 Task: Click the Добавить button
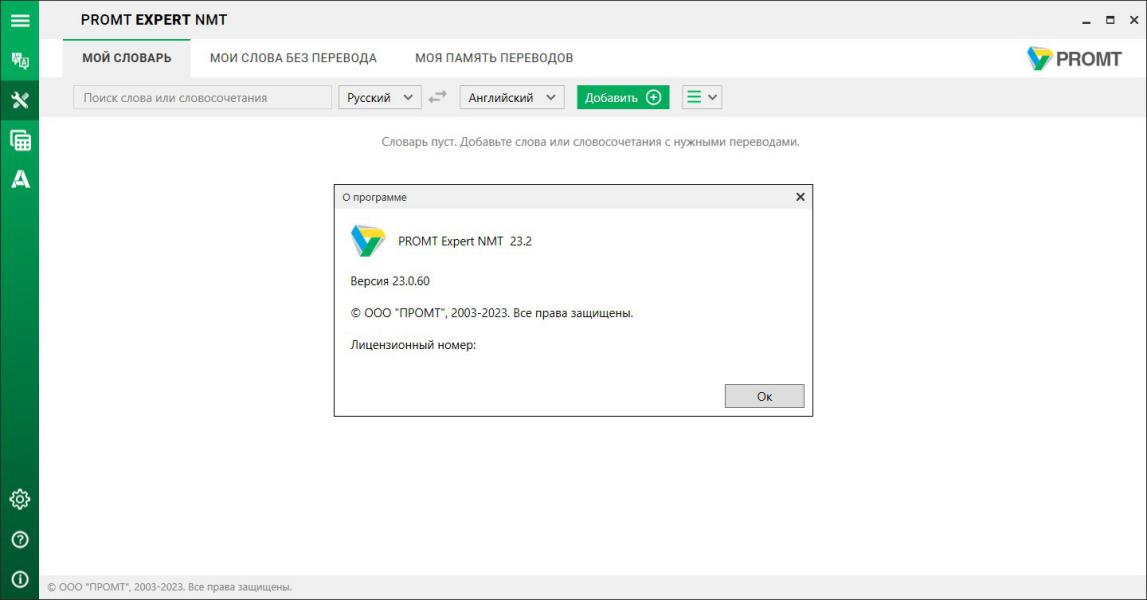[623, 97]
